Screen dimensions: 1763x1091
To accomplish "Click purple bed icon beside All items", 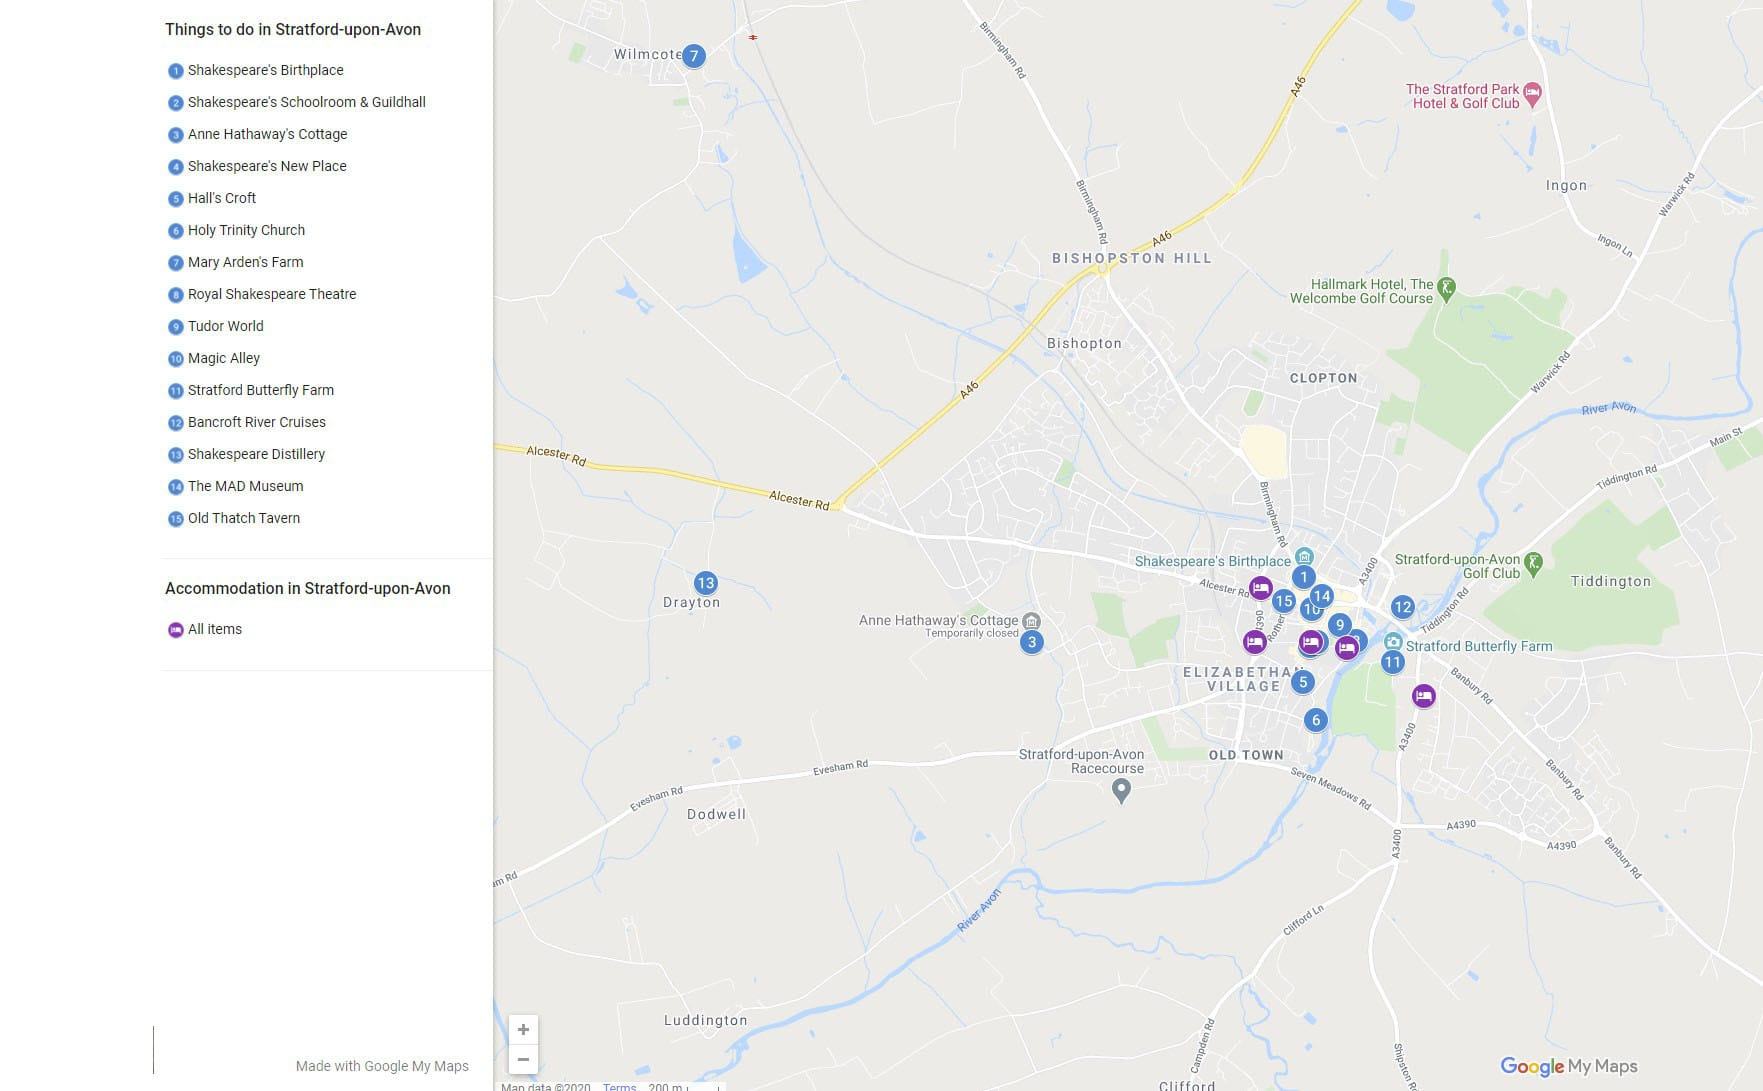I will pyautogui.click(x=175, y=630).
